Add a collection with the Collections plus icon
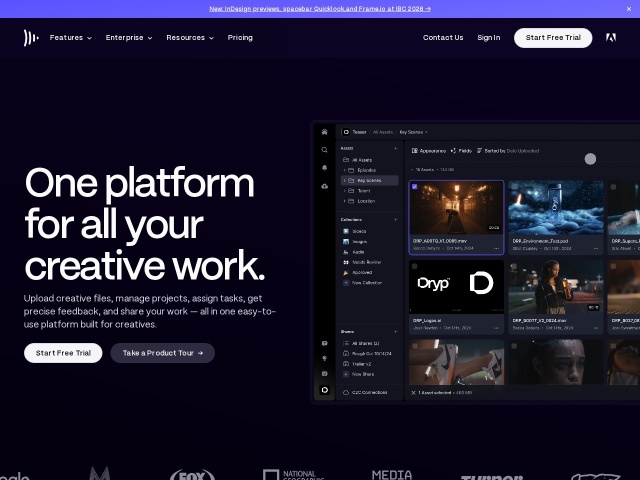640x480 pixels. pyautogui.click(x=396, y=220)
